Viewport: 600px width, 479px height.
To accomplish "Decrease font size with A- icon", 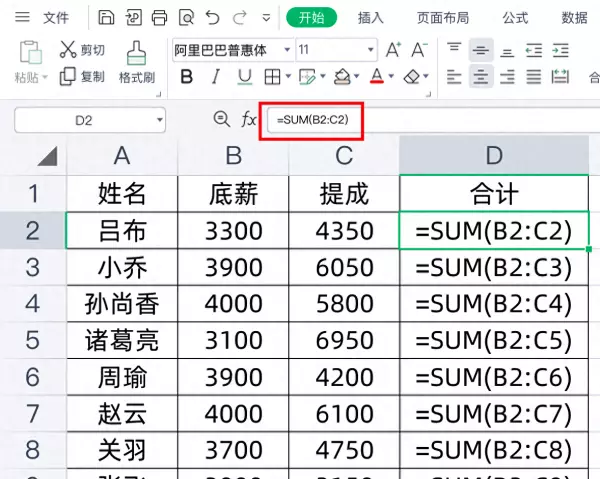I will coord(419,50).
